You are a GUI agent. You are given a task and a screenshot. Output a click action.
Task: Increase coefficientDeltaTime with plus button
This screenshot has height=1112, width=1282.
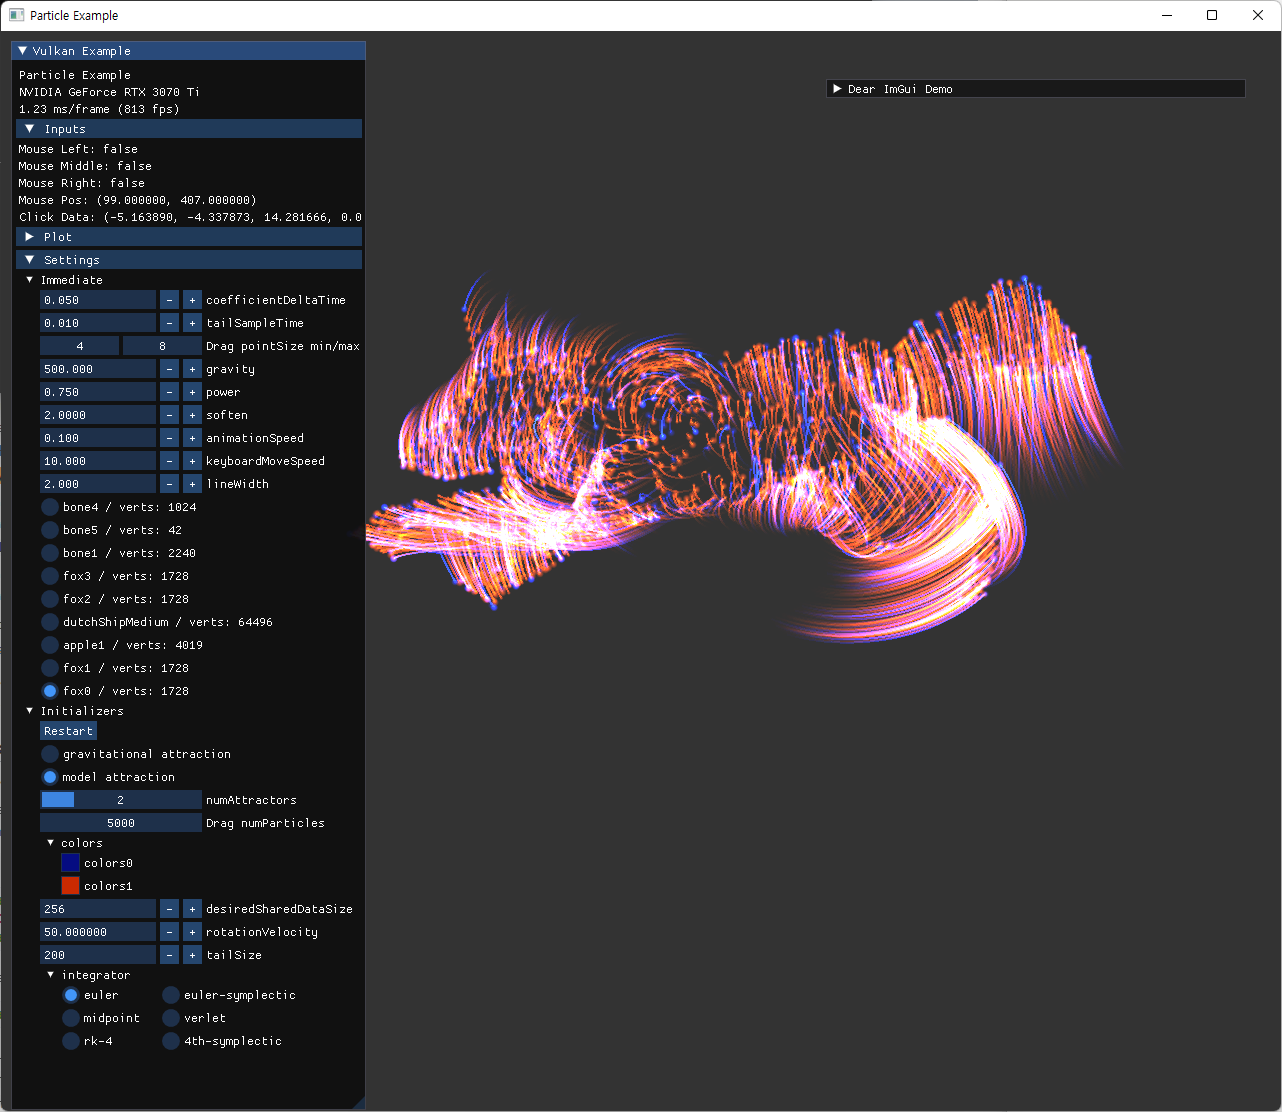pos(192,300)
